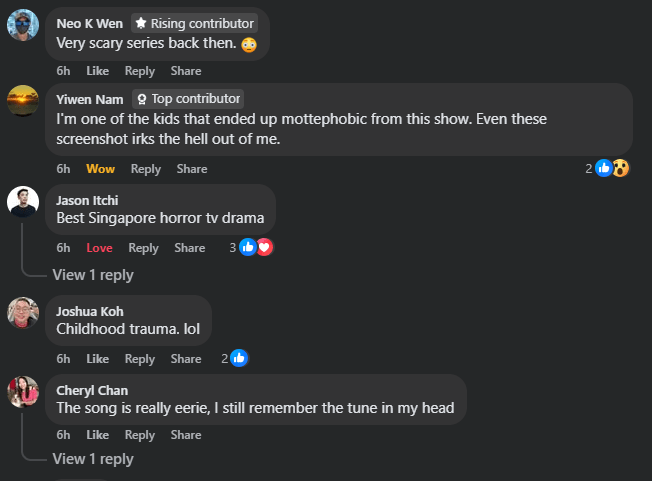Open Yiwen Nam's profile name link
652x481 pixels.
(x=89, y=99)
